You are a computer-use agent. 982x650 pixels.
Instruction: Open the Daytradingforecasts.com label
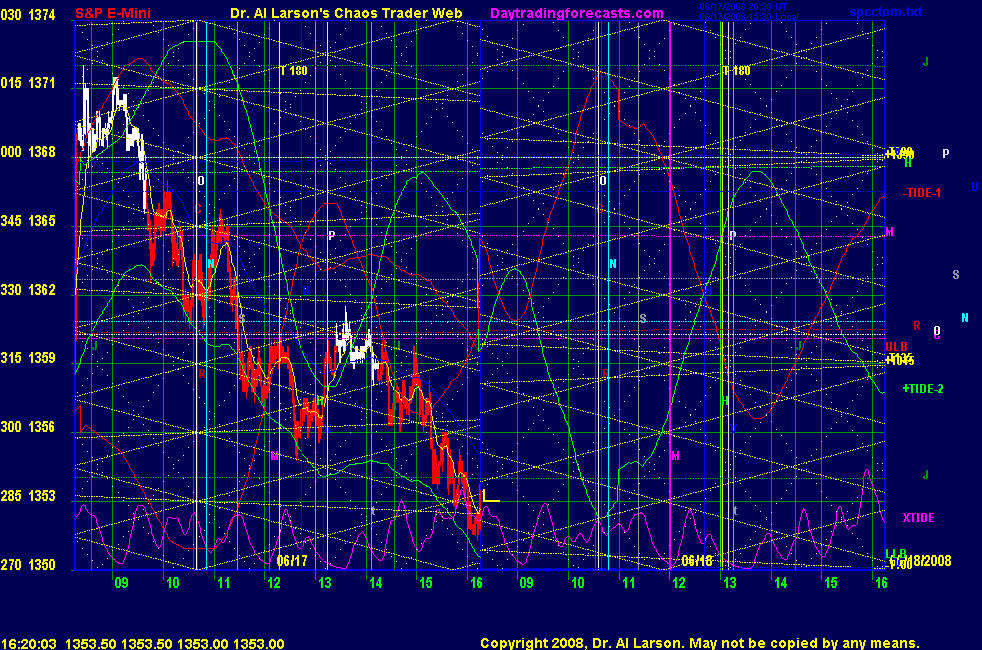tap(577, 13)
